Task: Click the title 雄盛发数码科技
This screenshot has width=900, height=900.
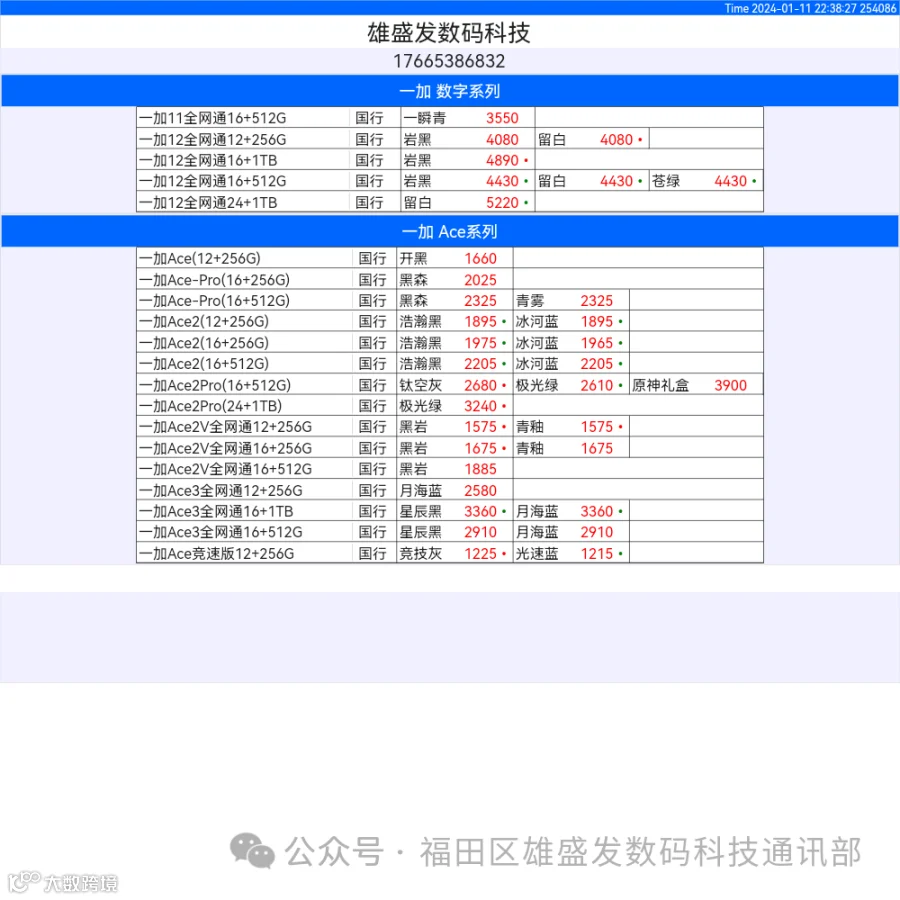Action: [449, 33]
